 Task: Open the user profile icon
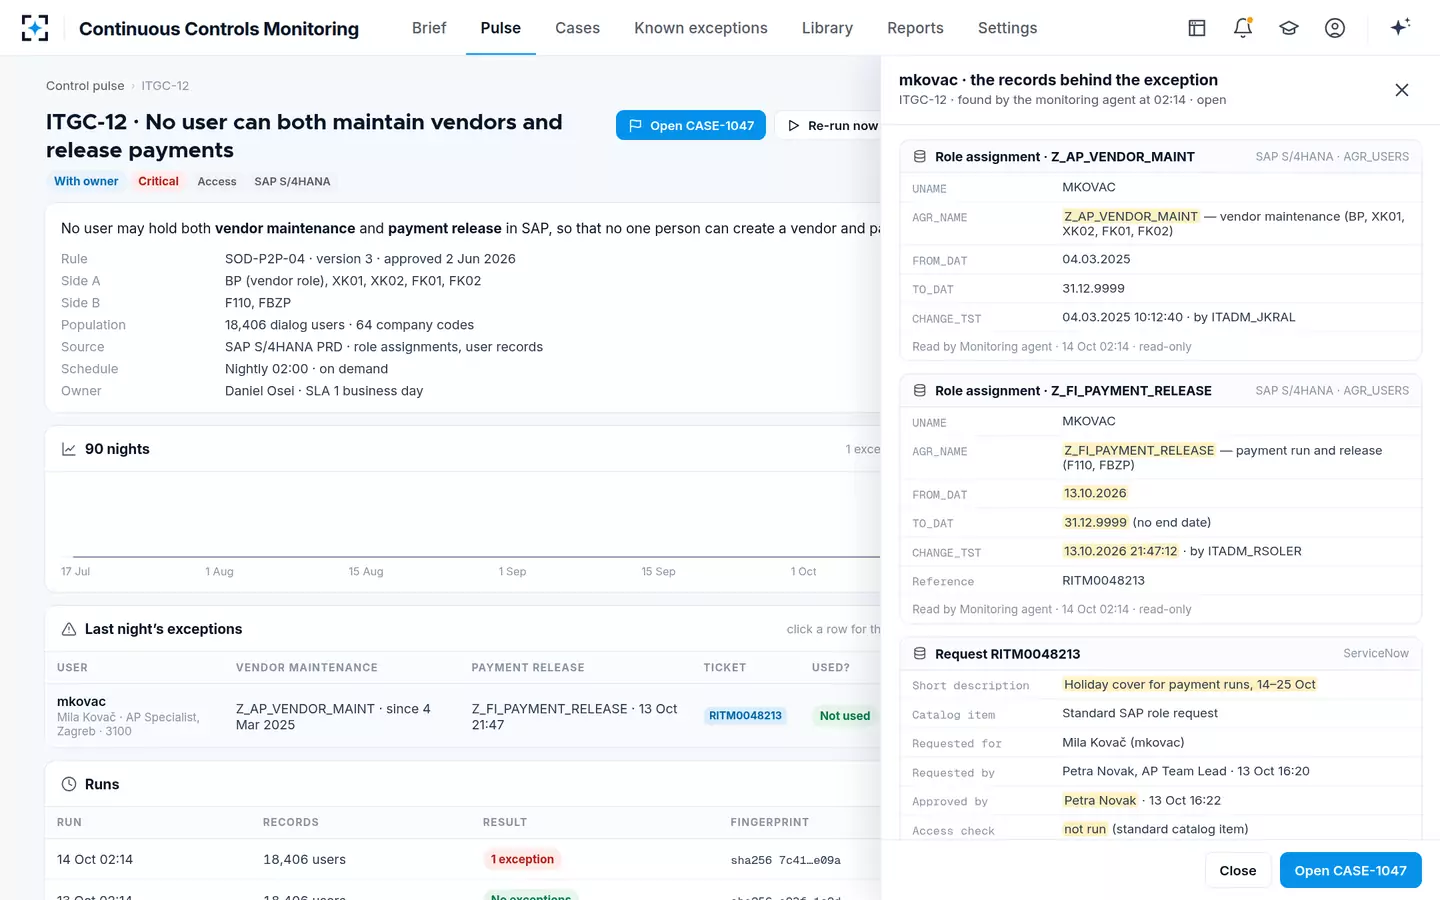pos(1335,28)
